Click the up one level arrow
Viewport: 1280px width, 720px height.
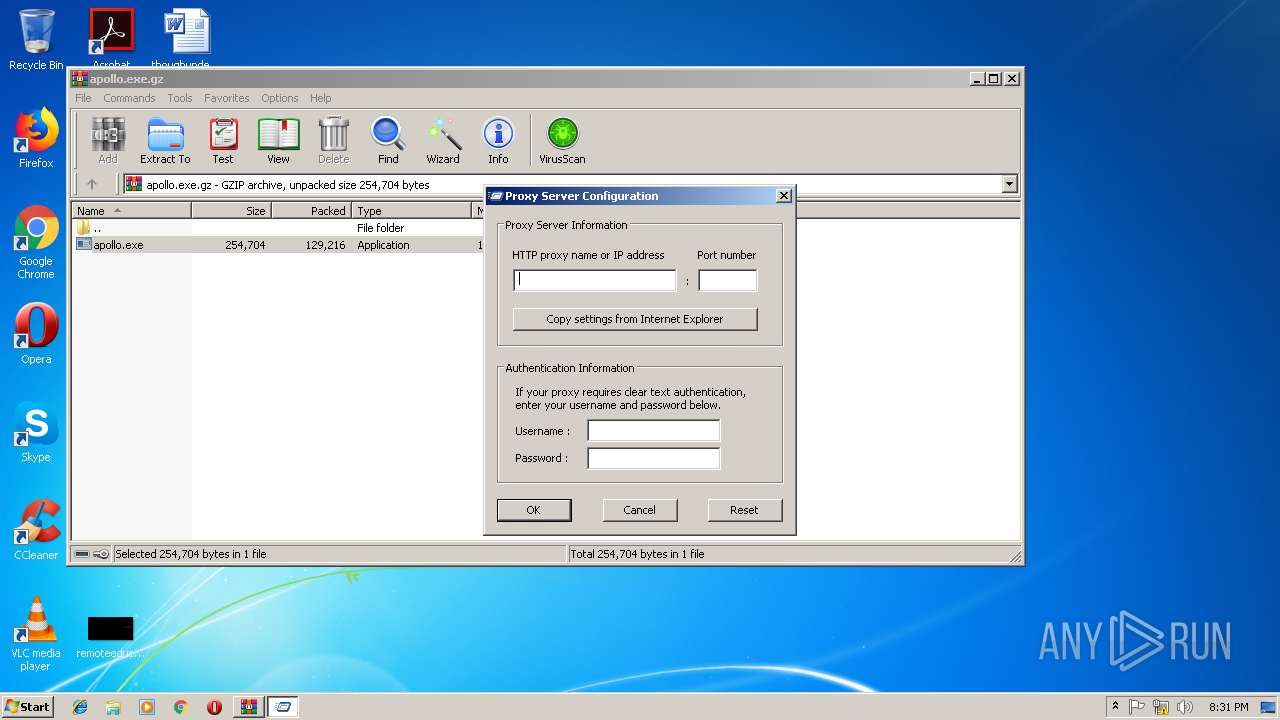coord(92,184)
